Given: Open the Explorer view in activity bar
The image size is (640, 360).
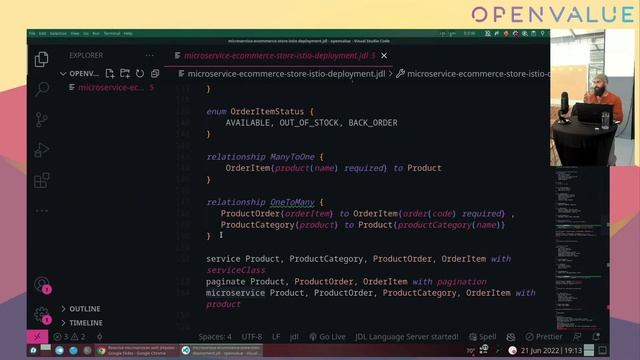Looking at the screenshot, I should click(41, 60).
